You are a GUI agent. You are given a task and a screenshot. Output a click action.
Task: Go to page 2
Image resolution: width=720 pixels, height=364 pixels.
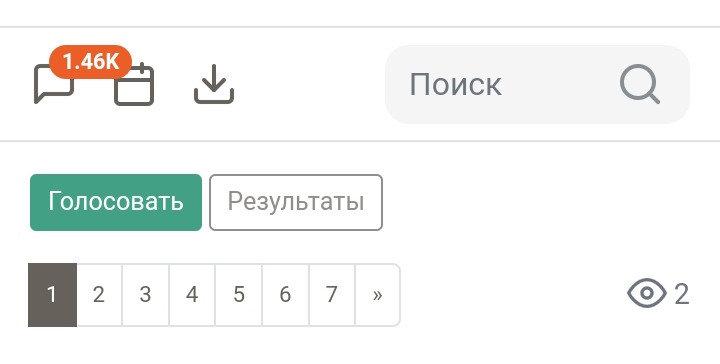pyautogui.click(x=99, y=295)
